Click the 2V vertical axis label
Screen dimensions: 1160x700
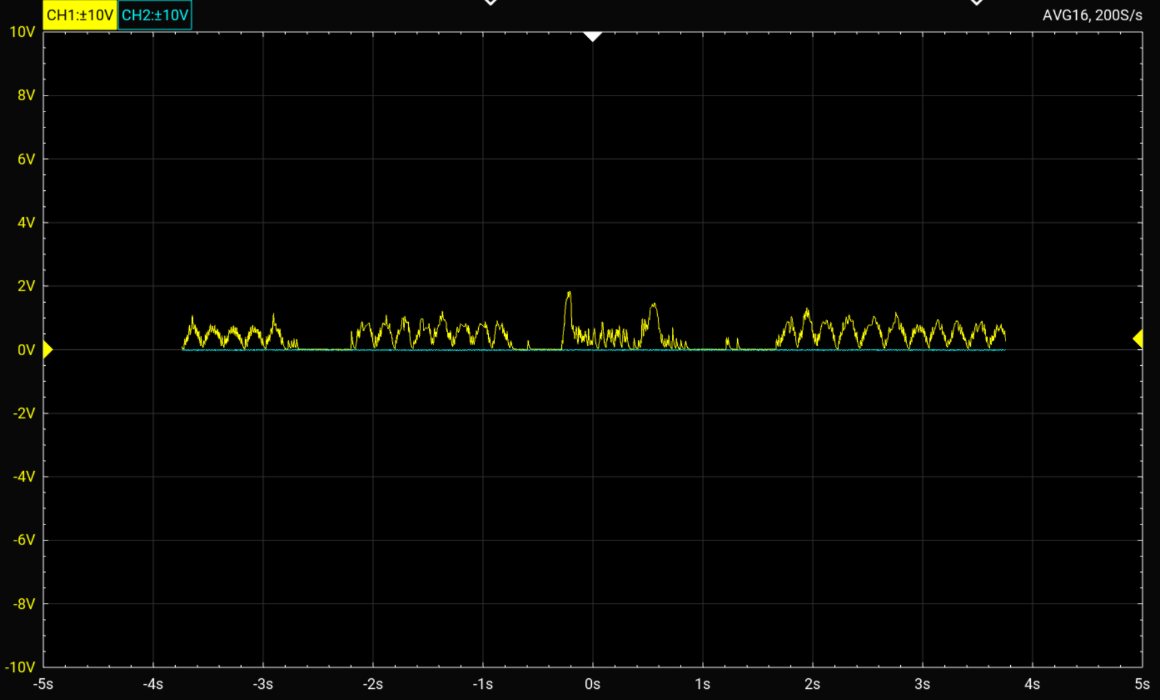pyautogui.click(x=26, y=286)
